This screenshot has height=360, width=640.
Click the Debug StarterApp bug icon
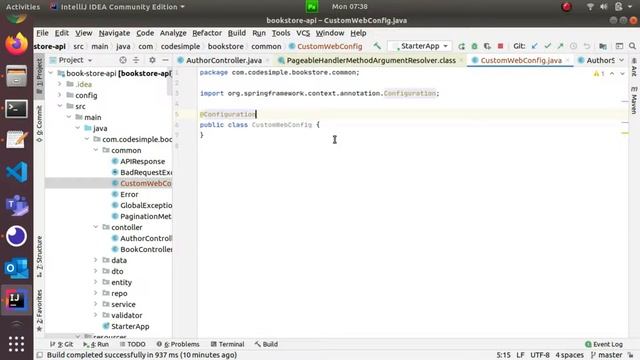tap(474, 46)
